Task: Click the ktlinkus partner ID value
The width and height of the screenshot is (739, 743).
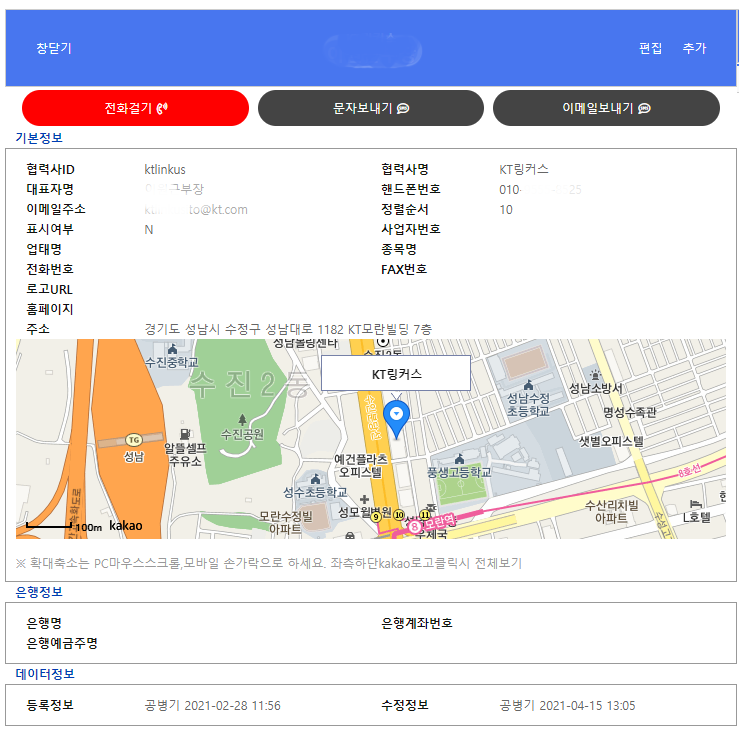Action: click(x=165, y=170)
